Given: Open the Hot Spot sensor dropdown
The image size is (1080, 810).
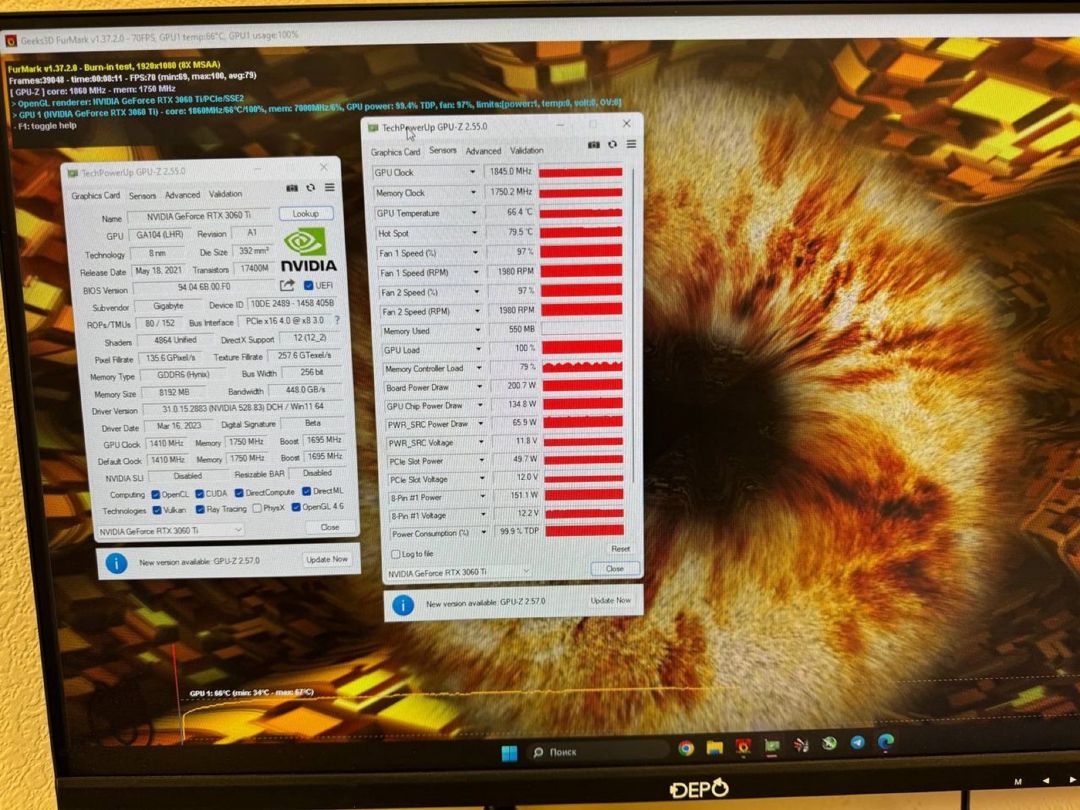Looking at the screenshot, I should pyautogui.click(x=475, y=233).
